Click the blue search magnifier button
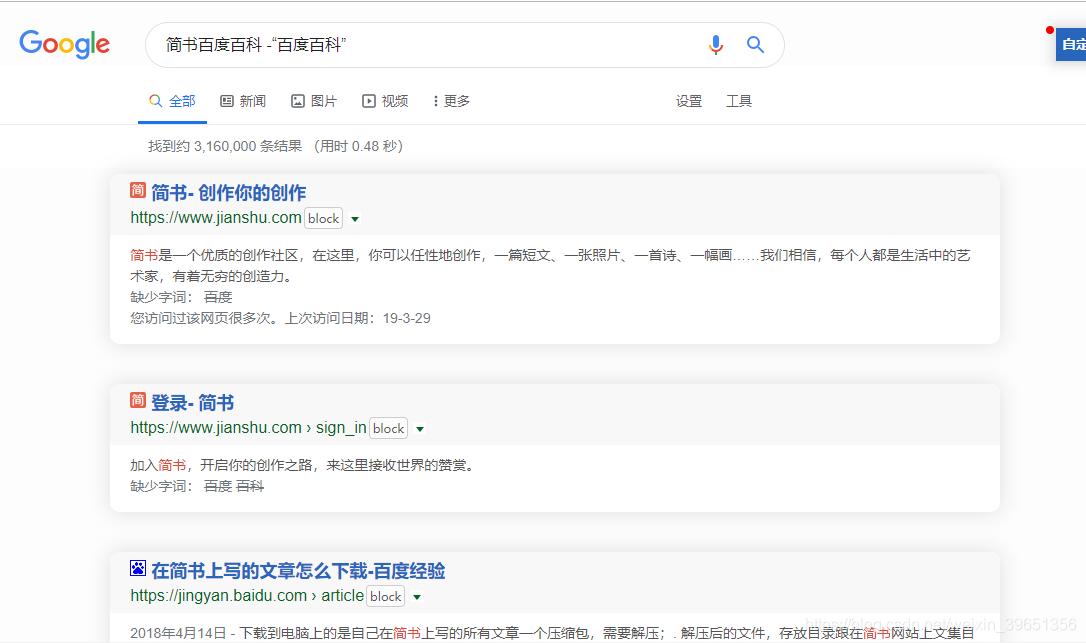Viewport: 1086px width, 643px height. [x=755, y=45]
